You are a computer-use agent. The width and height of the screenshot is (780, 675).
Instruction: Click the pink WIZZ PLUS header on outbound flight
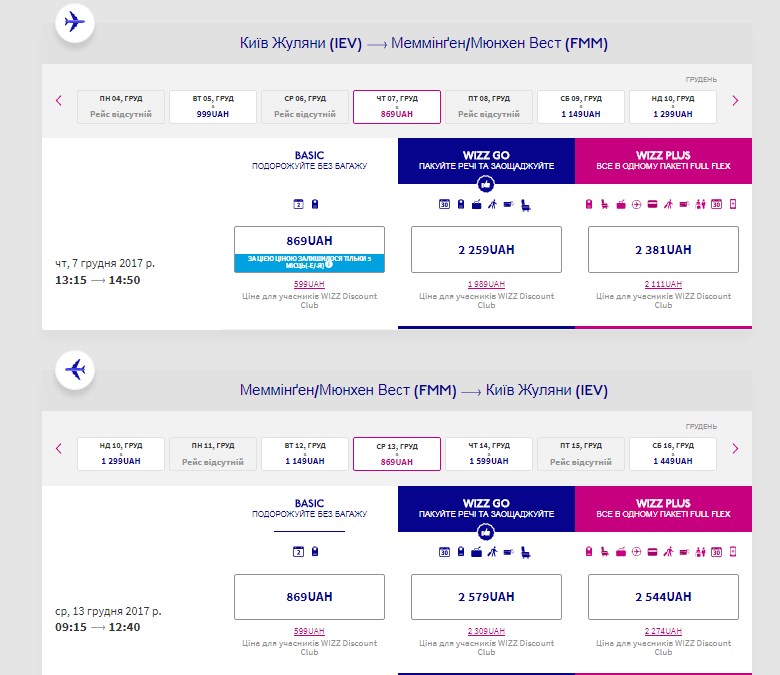coord(663,160)
